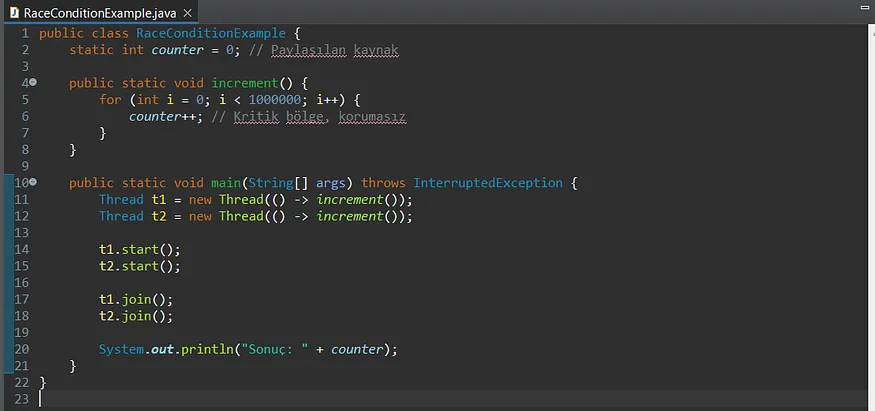The width and height of the screenshot is (875, 411).
Task: Click the 'for' keyword on line 5
Action: [x=110, y=100]
